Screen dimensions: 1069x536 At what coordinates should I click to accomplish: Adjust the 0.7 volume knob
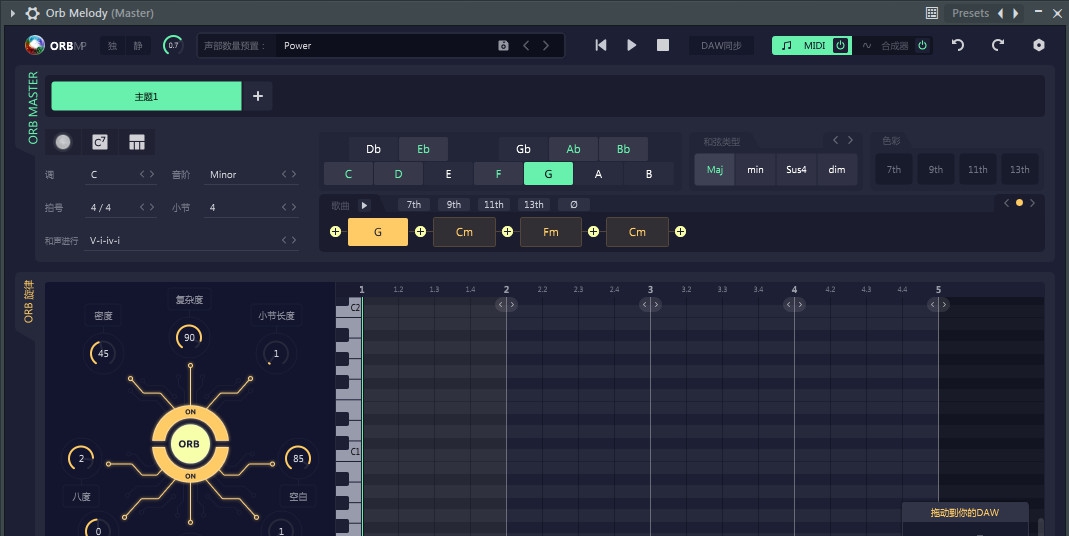point(173,46)
